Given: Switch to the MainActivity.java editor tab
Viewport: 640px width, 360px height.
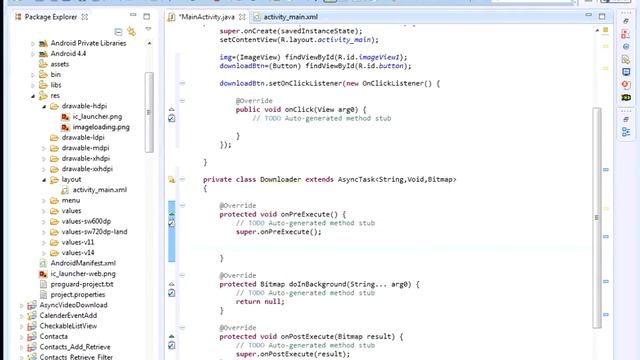Looking at the screenshot, I should click(x=207, y=17).
